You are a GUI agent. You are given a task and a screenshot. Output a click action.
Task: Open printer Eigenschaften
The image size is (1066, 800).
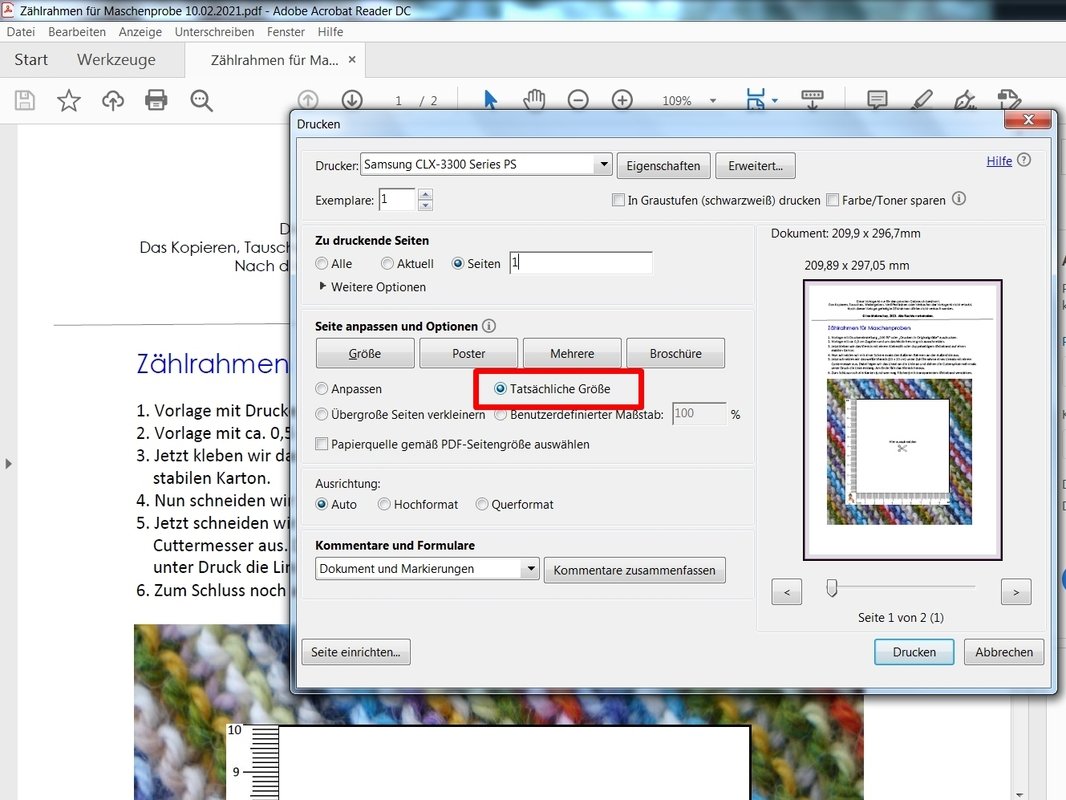[664, 165]
